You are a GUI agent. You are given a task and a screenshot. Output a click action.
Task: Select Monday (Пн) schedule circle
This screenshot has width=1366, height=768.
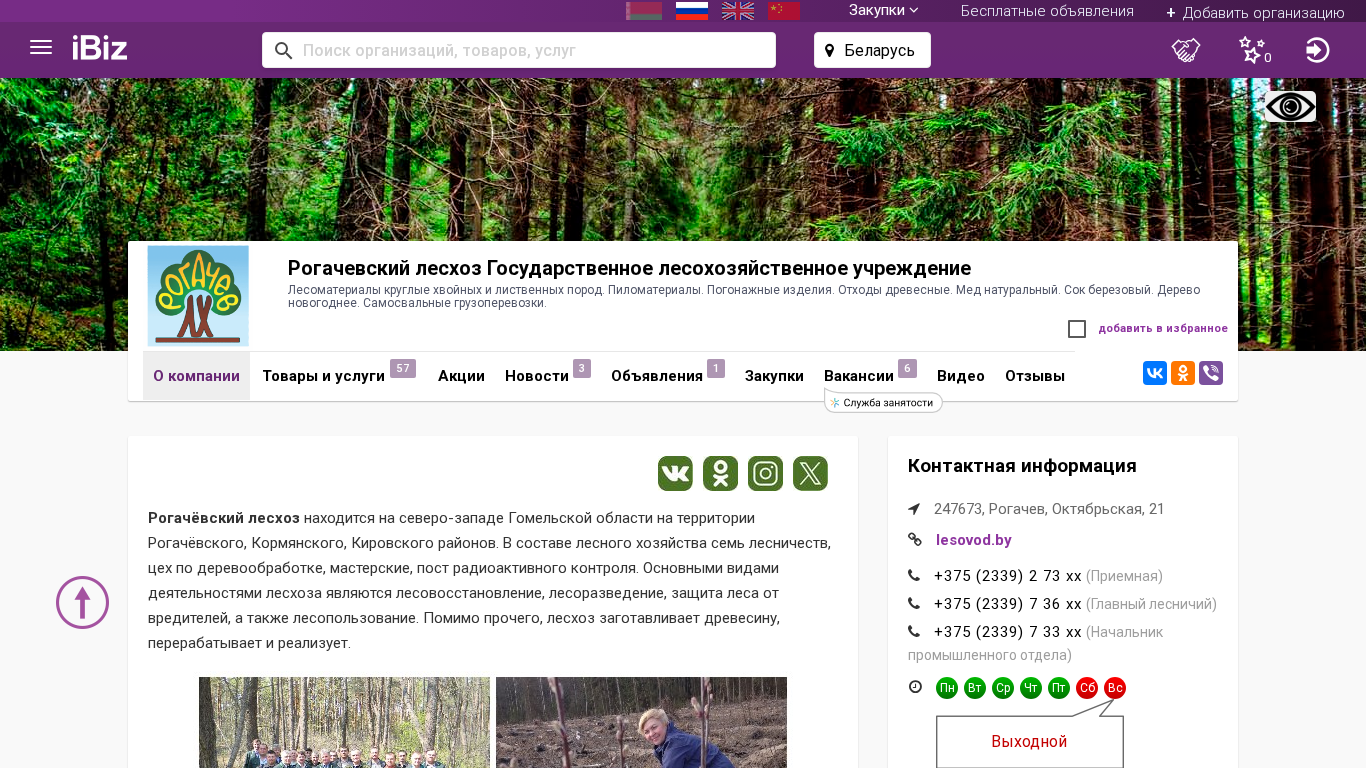[947, 688]
